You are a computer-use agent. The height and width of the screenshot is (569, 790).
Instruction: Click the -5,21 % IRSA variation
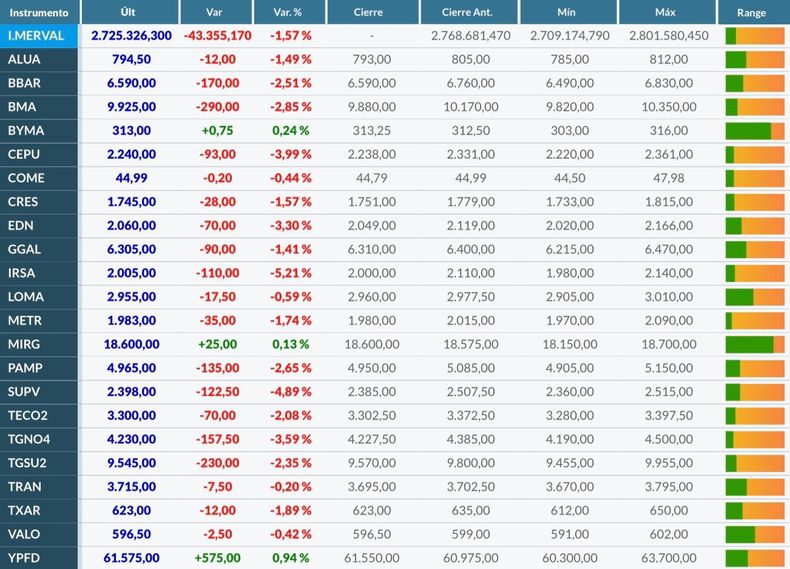[291, 273]
